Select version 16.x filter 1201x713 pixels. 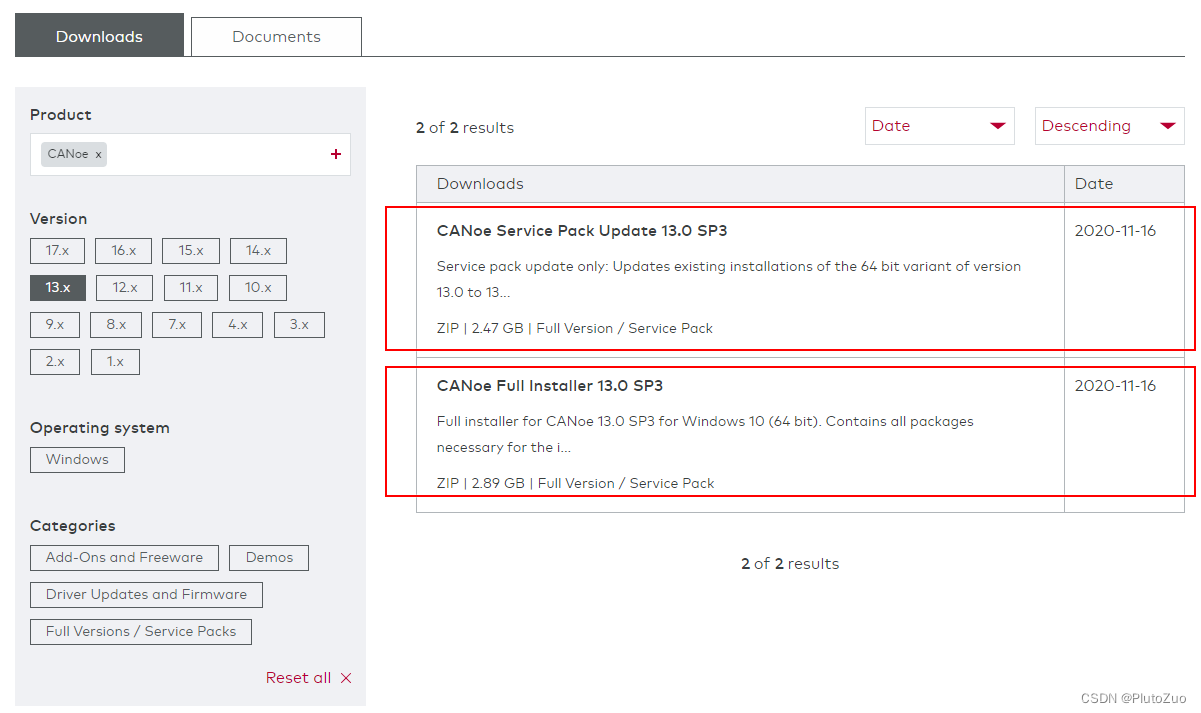tap(123, 251)
